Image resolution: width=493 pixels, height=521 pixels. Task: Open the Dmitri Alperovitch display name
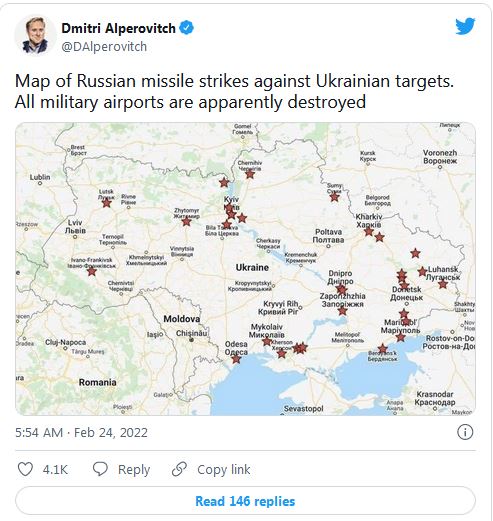pyautogui.click(x=118, y=28)
